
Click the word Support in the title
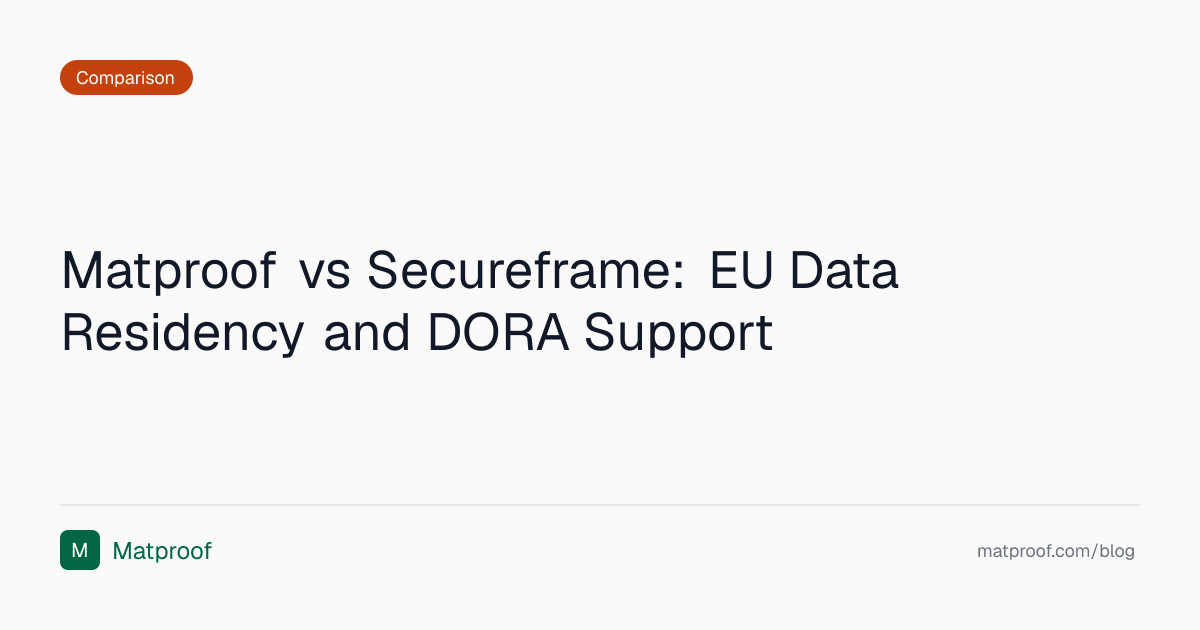pyautogui.click(x=679, y=333)
